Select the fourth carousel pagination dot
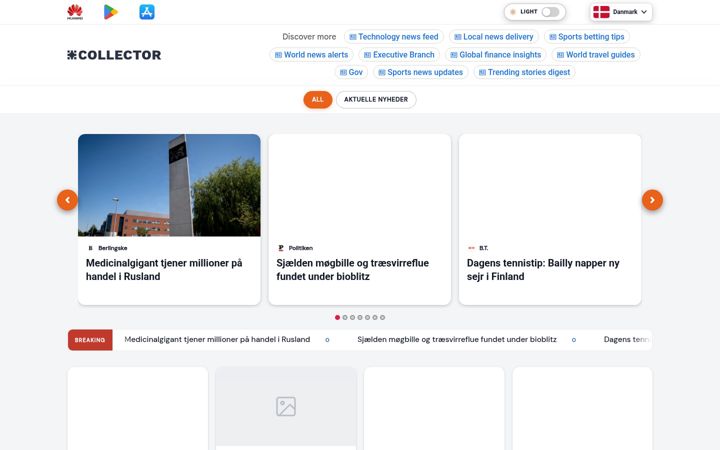Viewport: 720px width, 450px height. pyautogui.click(x=360, y=317)
